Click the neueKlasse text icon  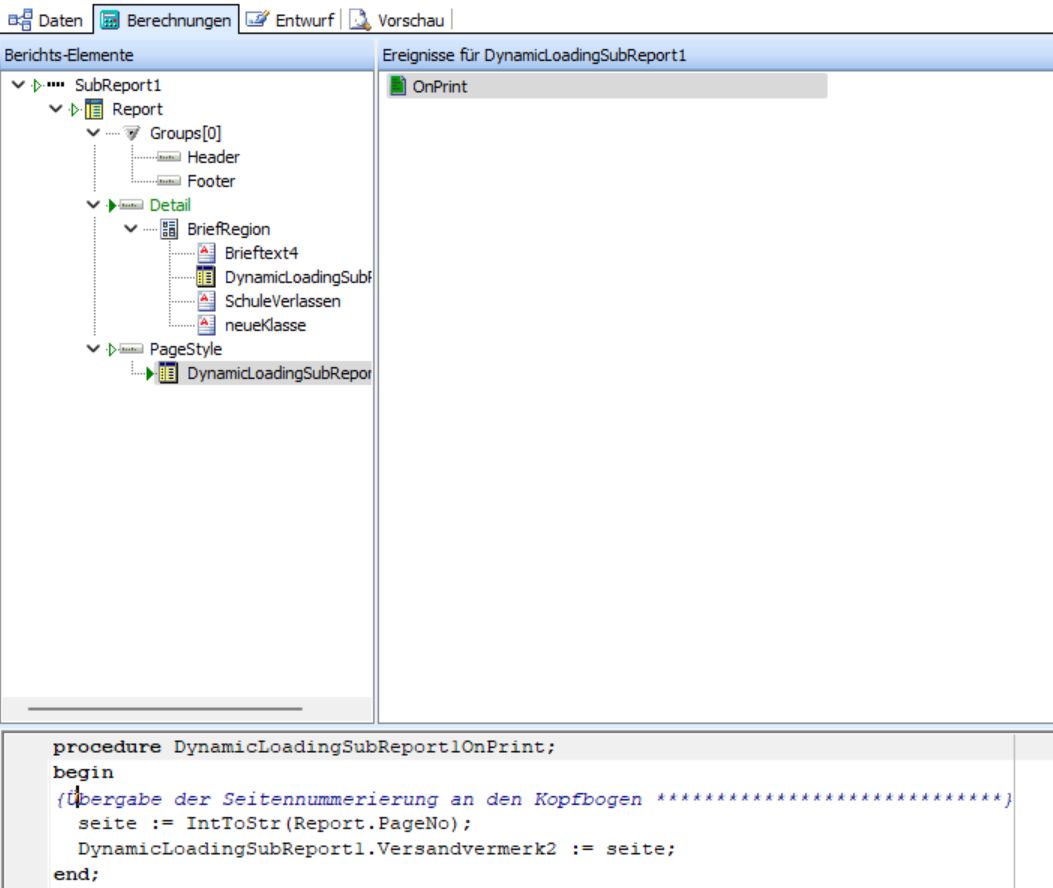click(206, 325)
